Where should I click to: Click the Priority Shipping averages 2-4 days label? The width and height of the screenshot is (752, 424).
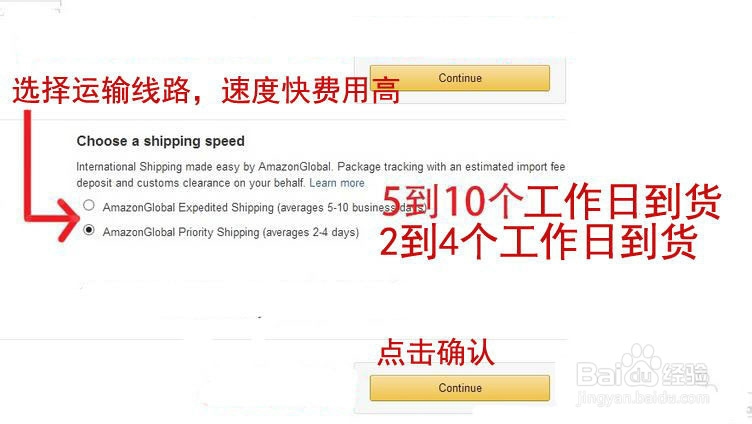click(231, 232)
